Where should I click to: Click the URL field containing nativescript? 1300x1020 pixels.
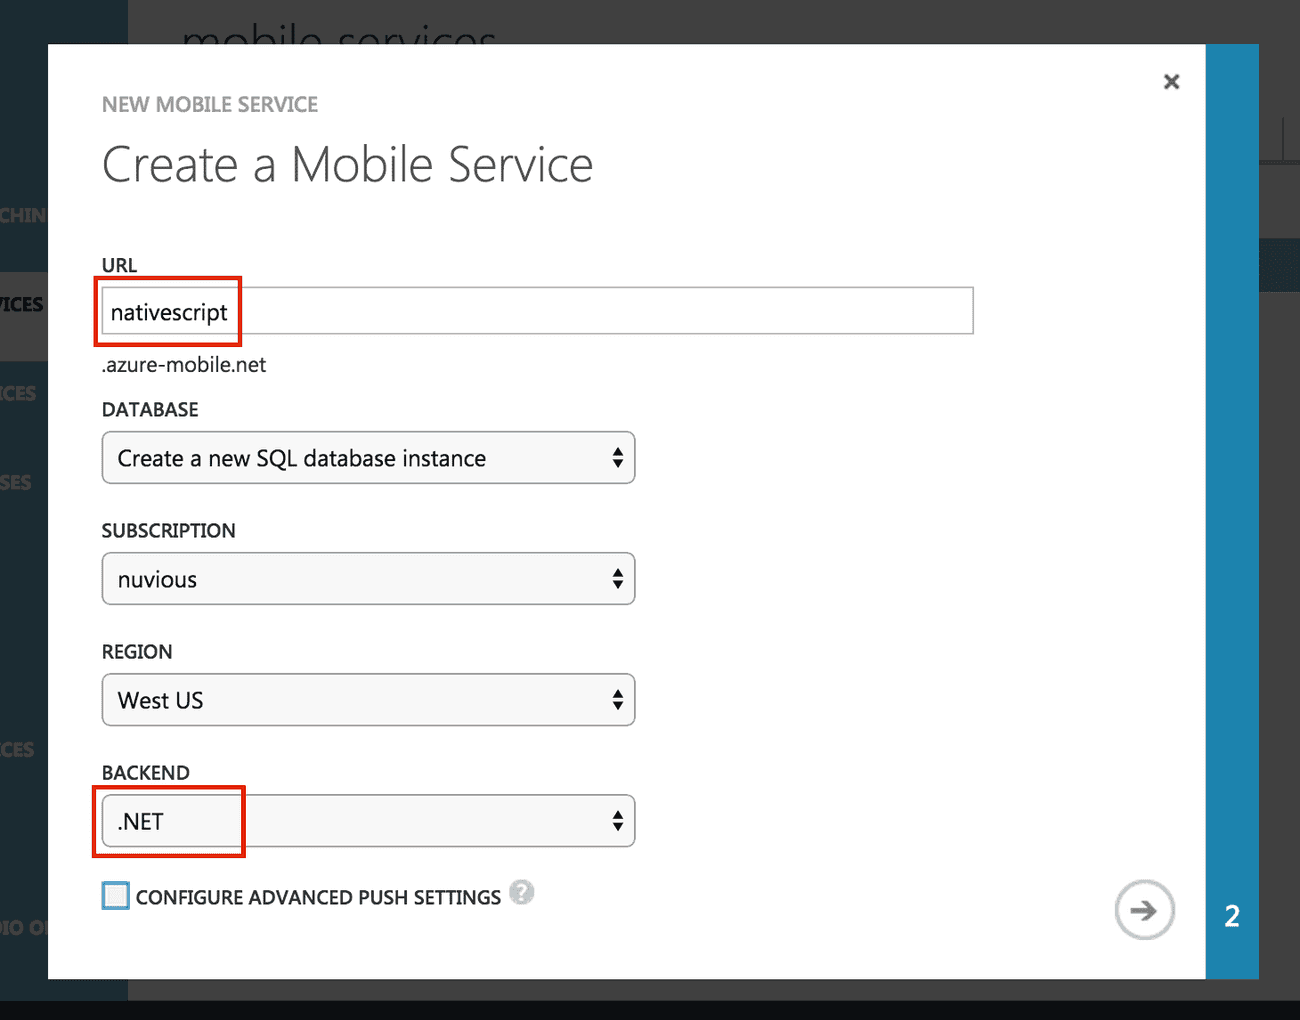point(400,311)
